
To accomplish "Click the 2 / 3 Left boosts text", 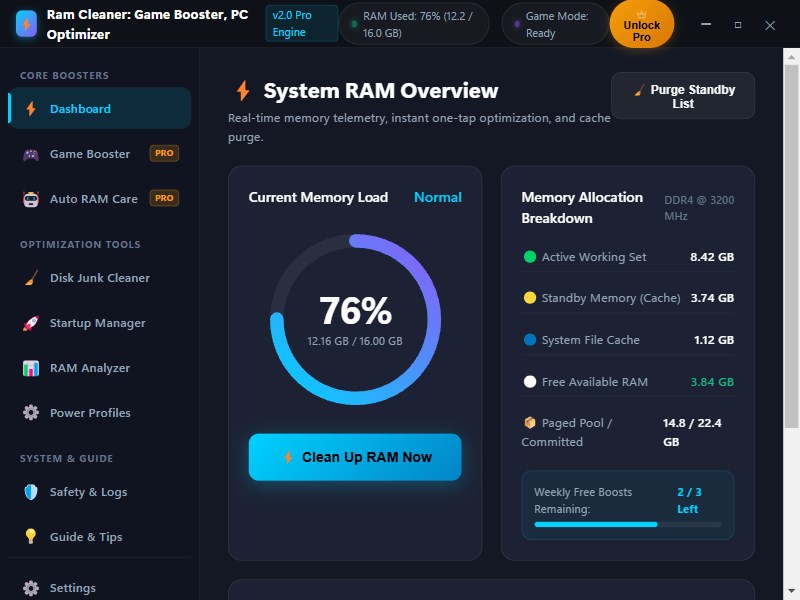I will click(689, 501).
